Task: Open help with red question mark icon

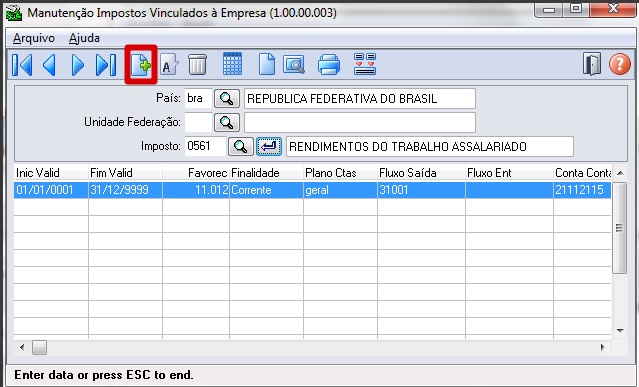Action: coord(619,64)
